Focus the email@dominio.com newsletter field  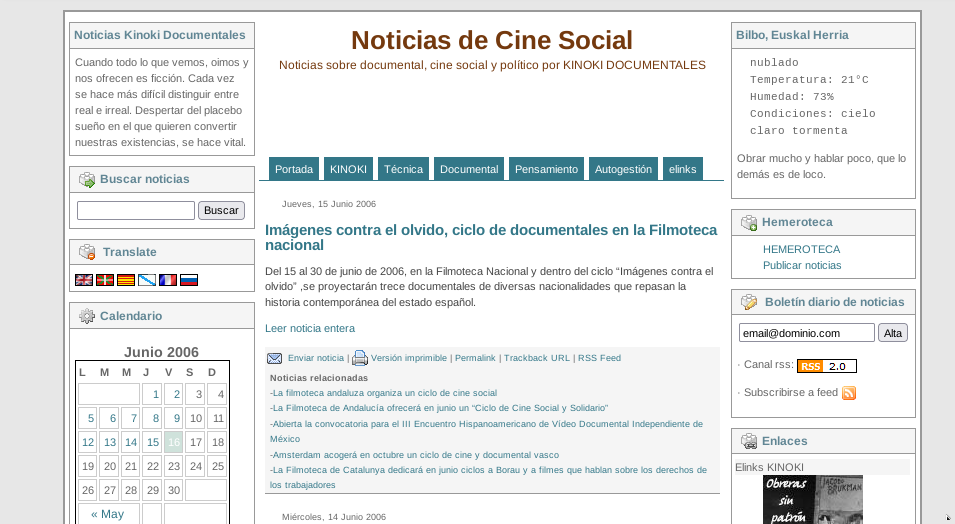806,333
